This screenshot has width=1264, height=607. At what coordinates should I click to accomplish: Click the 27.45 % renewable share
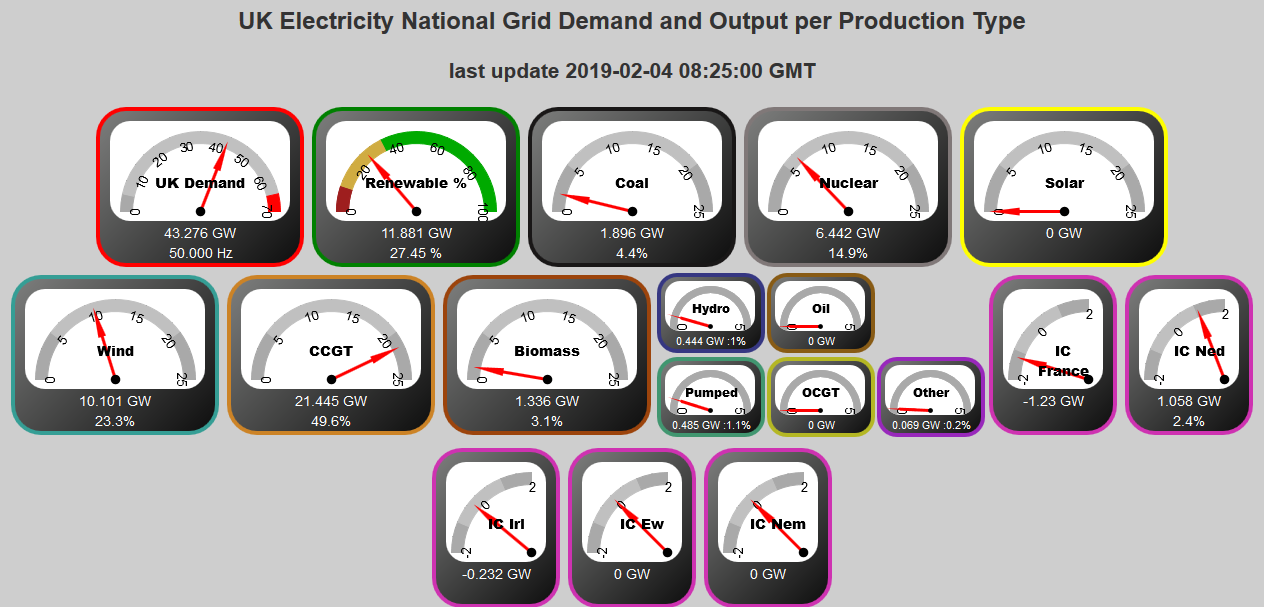416,253
